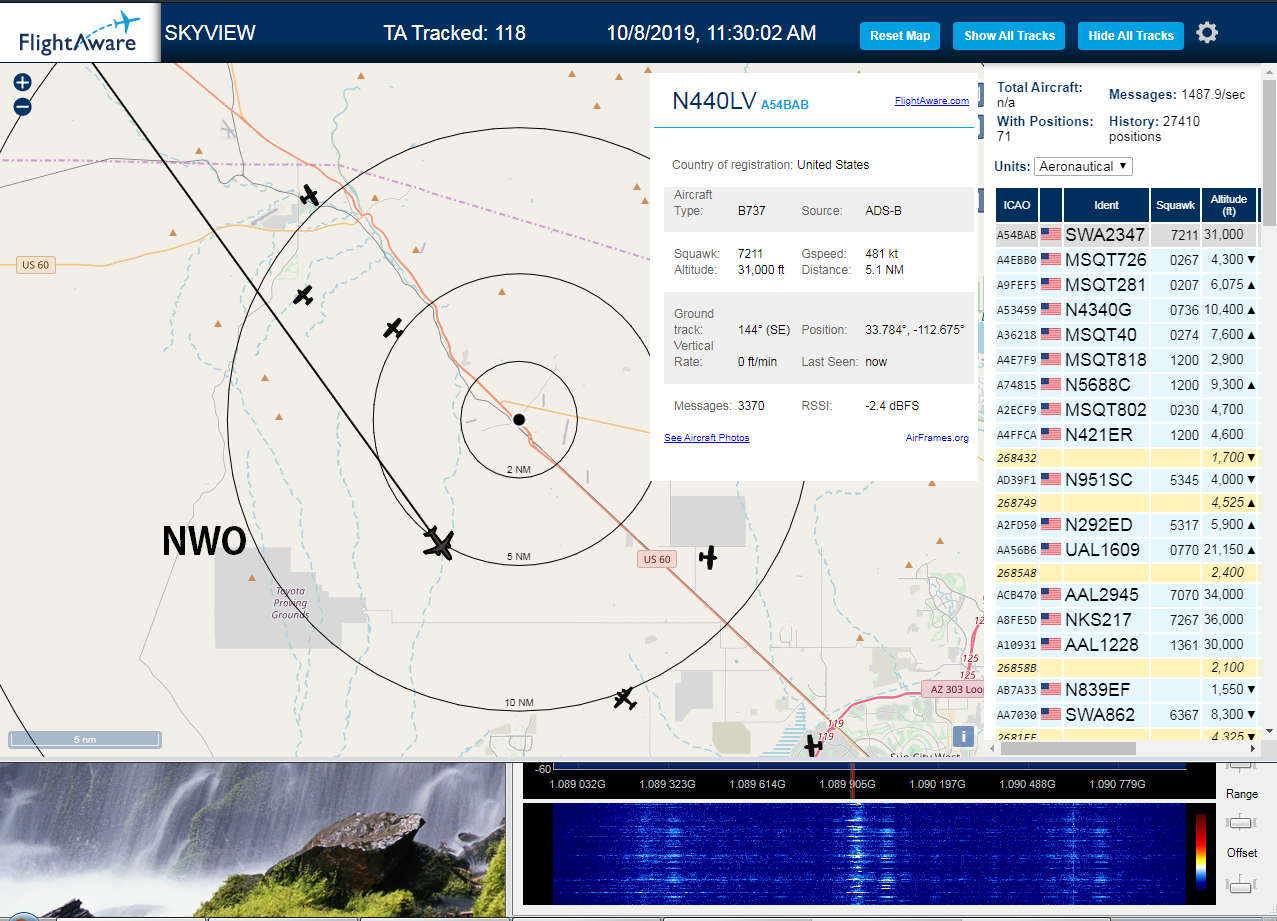Click the A54BAB ICAO code in details
The height and width of the screenshot is (921, 1277).
tap(785, 105)
